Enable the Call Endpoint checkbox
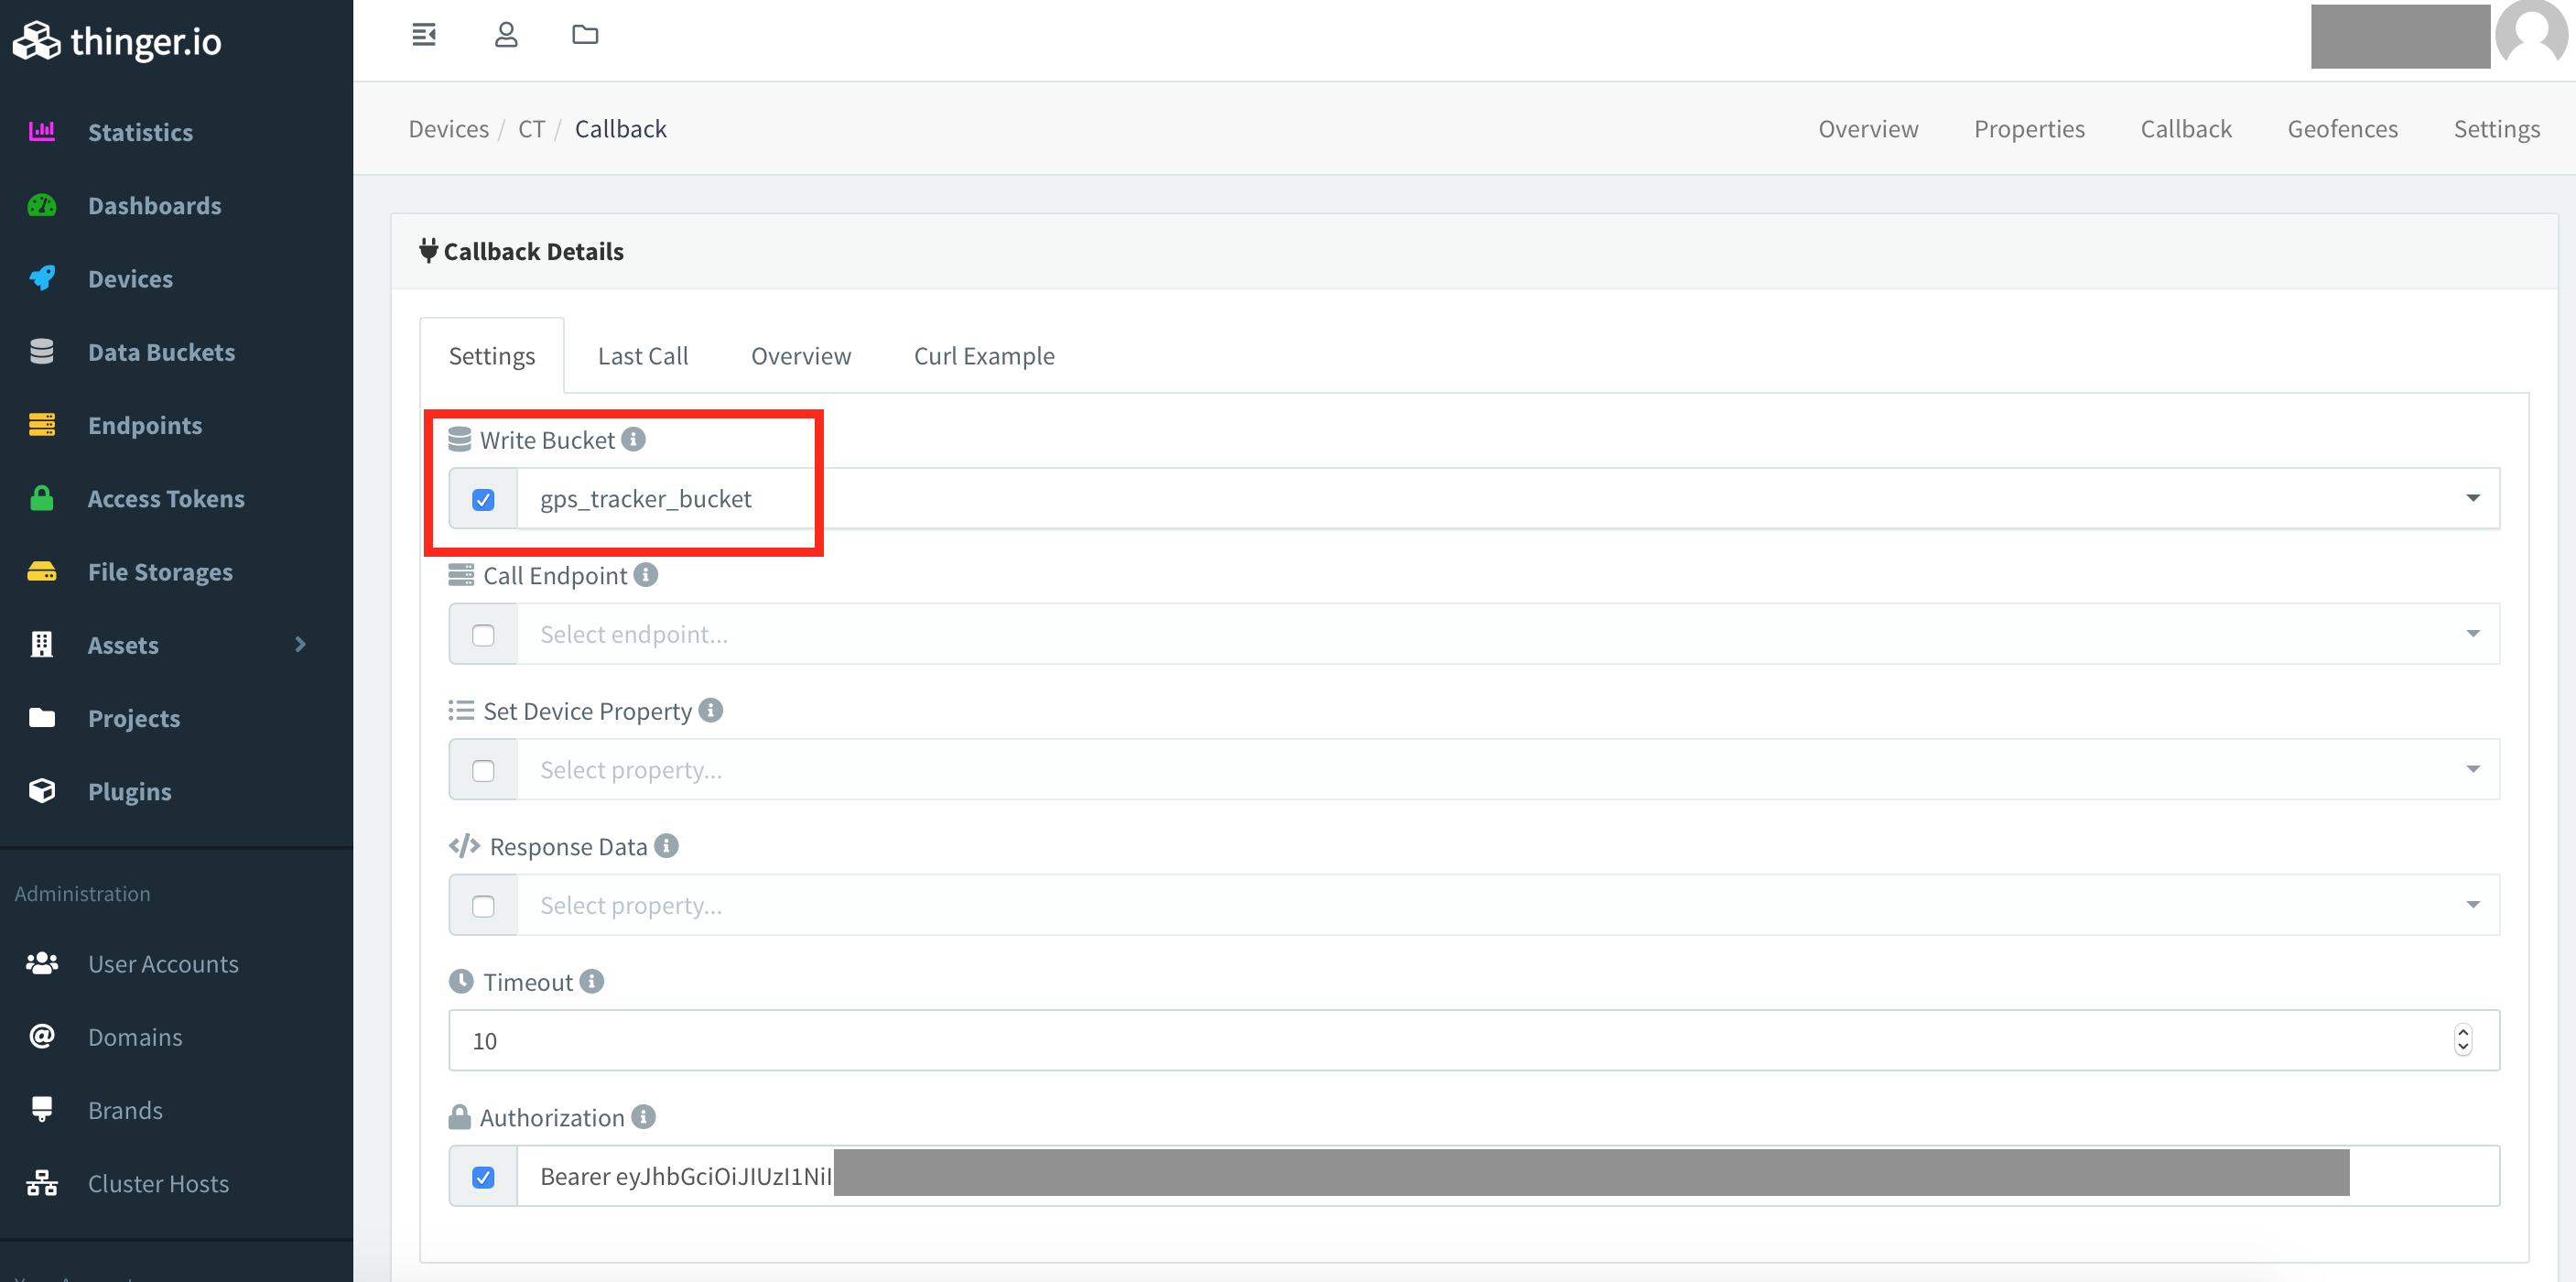The height and width of the screenshot is (1282, 2576). pos(483,635)
